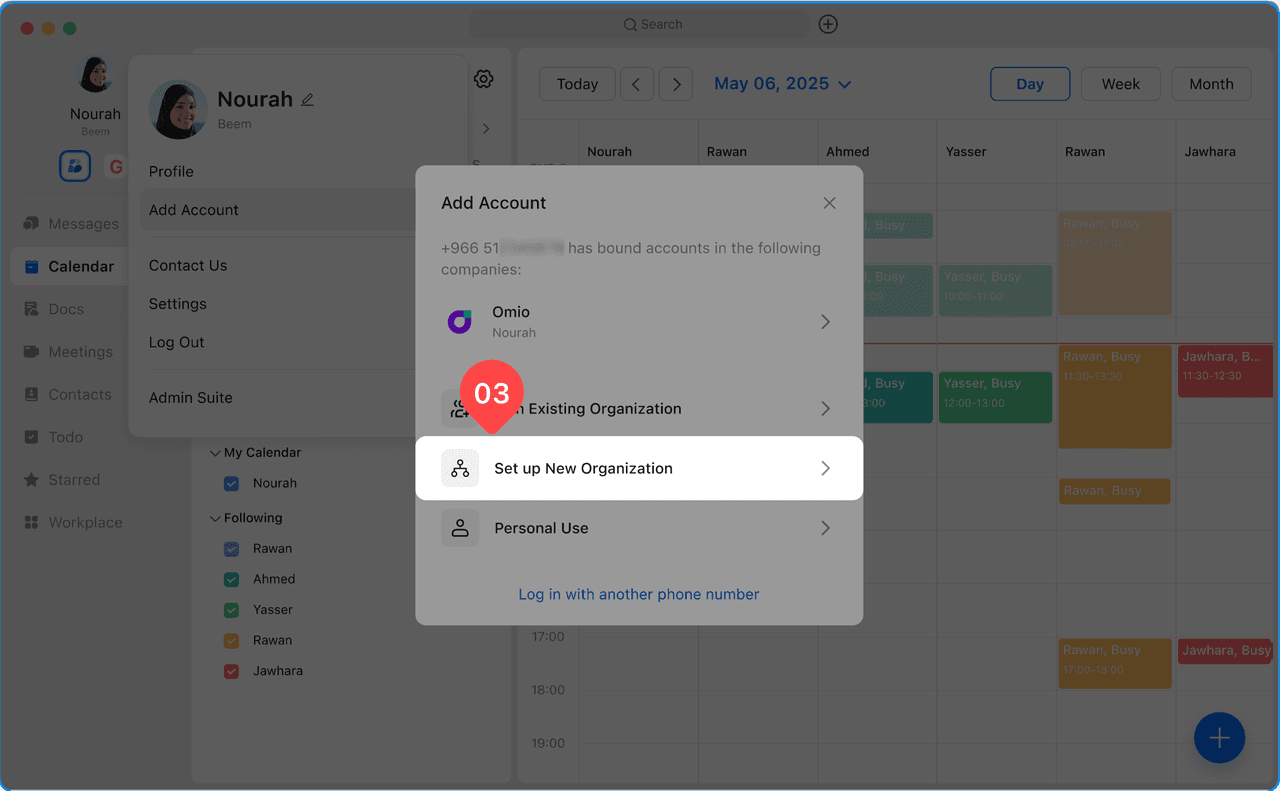
Task: Click the plus icon beside the search bar
Action: (x=828, y=24)
